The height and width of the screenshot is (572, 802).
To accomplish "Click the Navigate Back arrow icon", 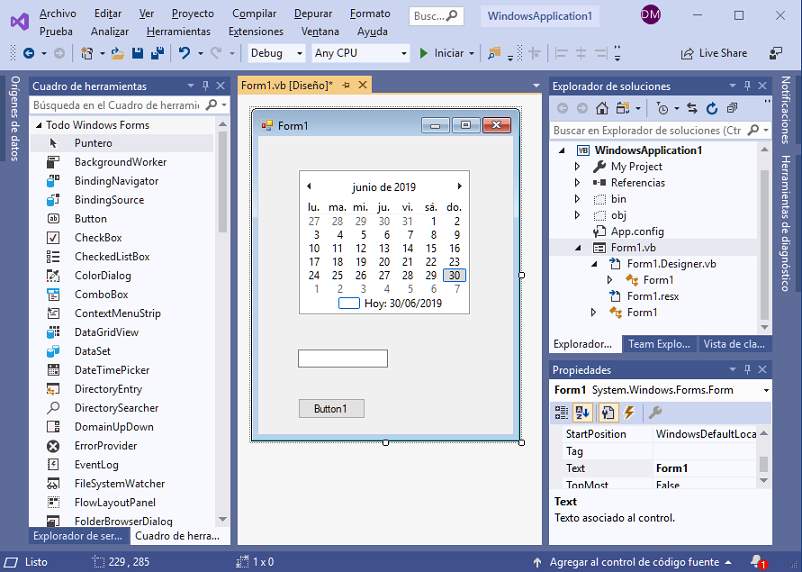I will pyautogui.click(x=29, y=53).
